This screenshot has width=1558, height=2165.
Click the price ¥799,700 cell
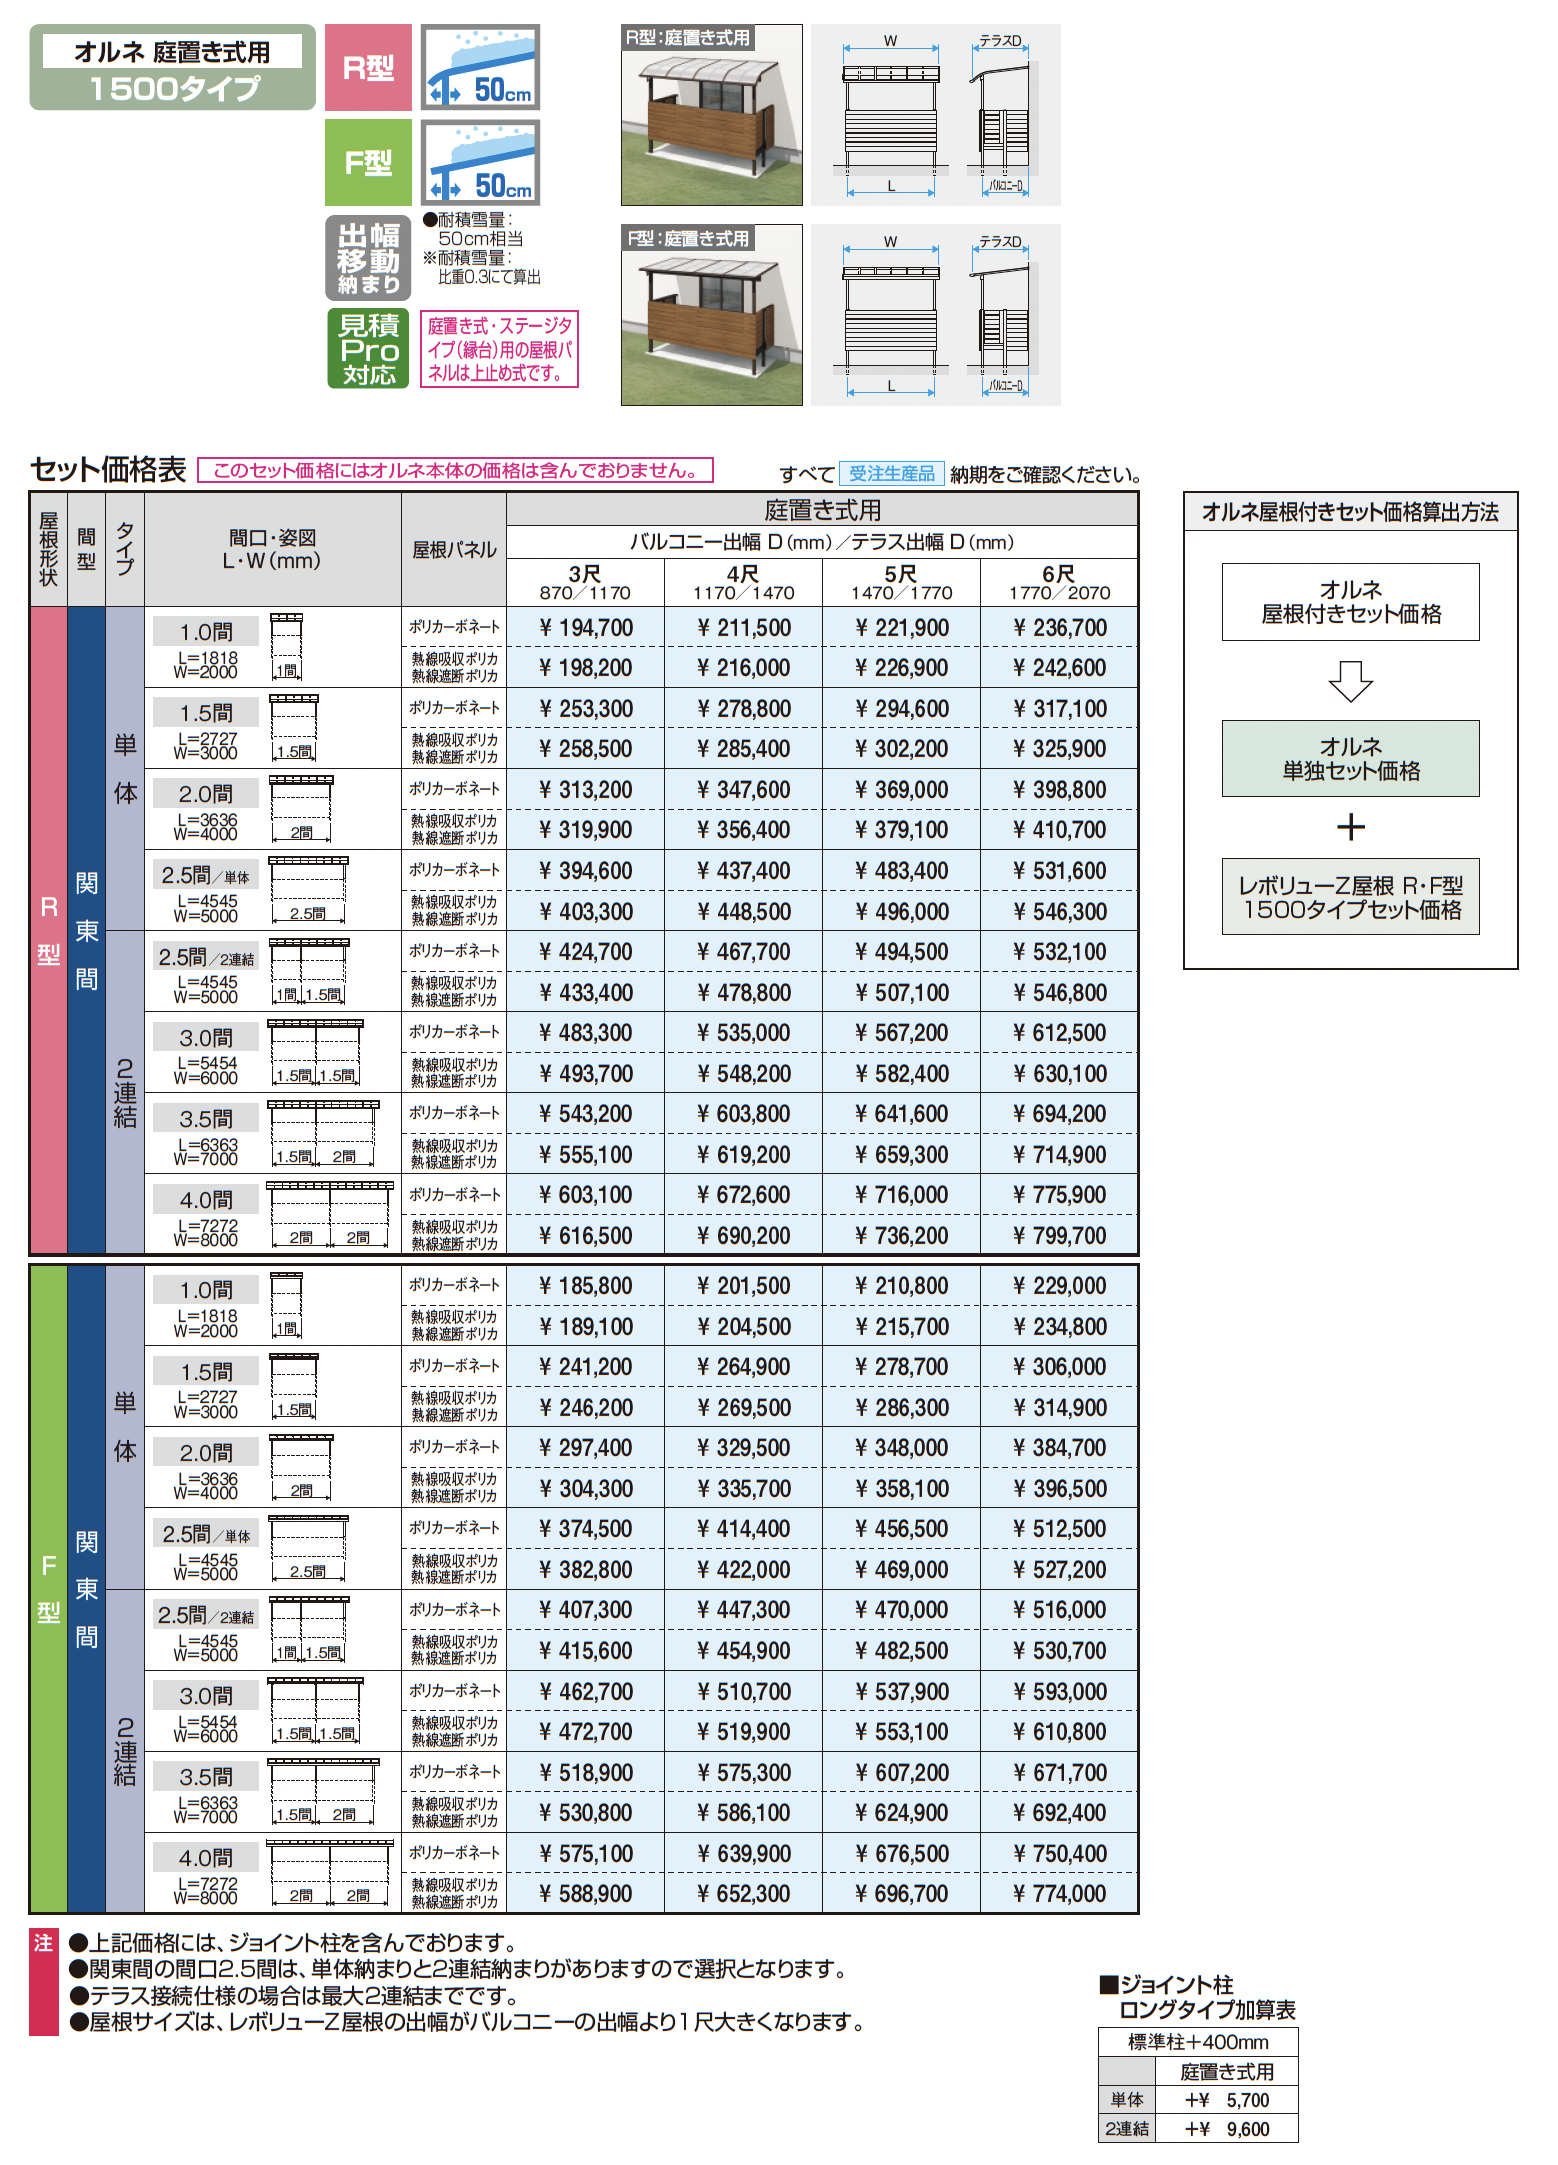[x=1059, y=1236]
